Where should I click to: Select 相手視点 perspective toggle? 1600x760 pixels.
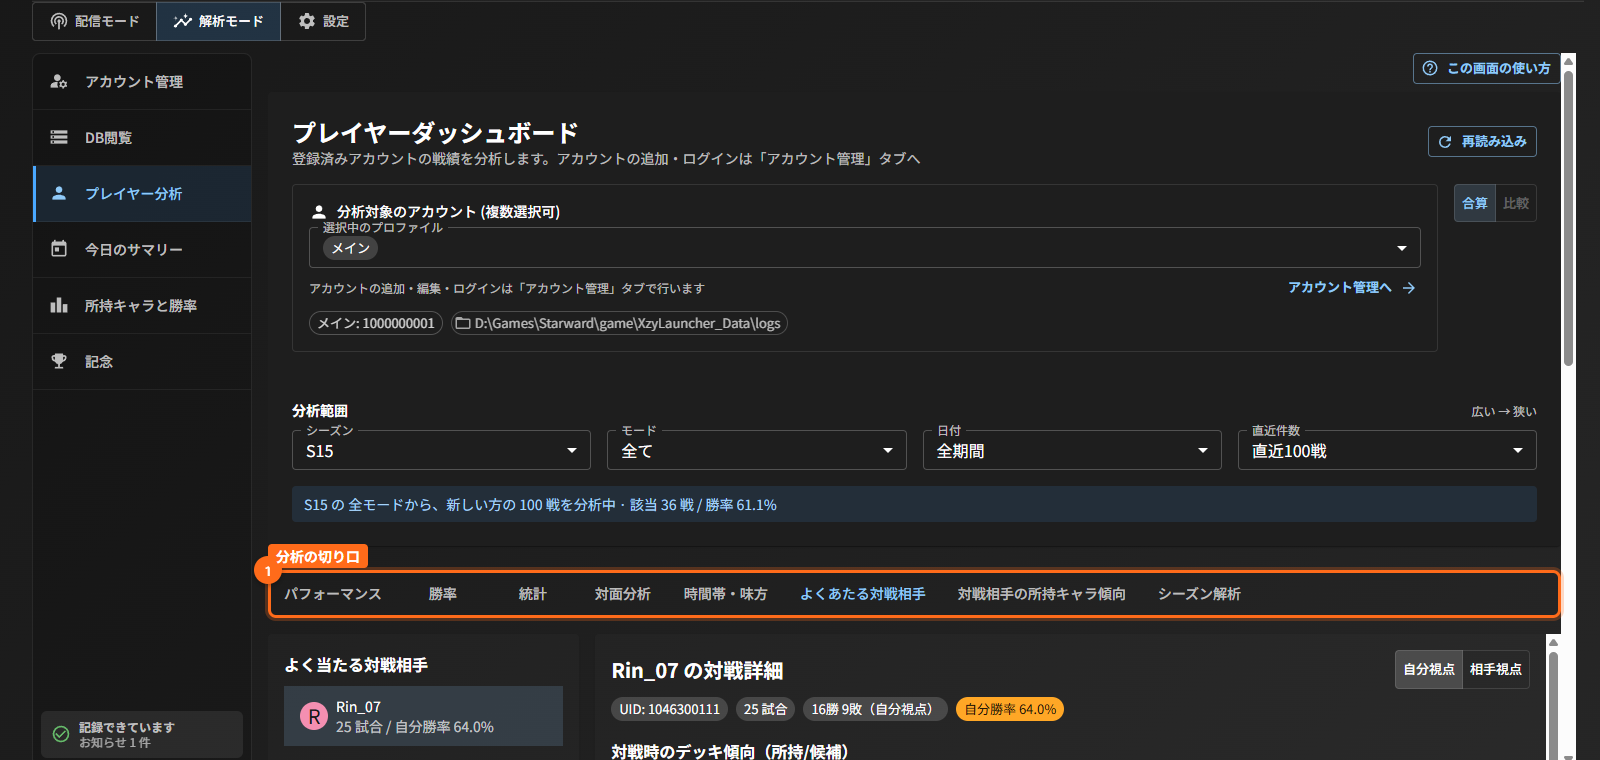1496,669
